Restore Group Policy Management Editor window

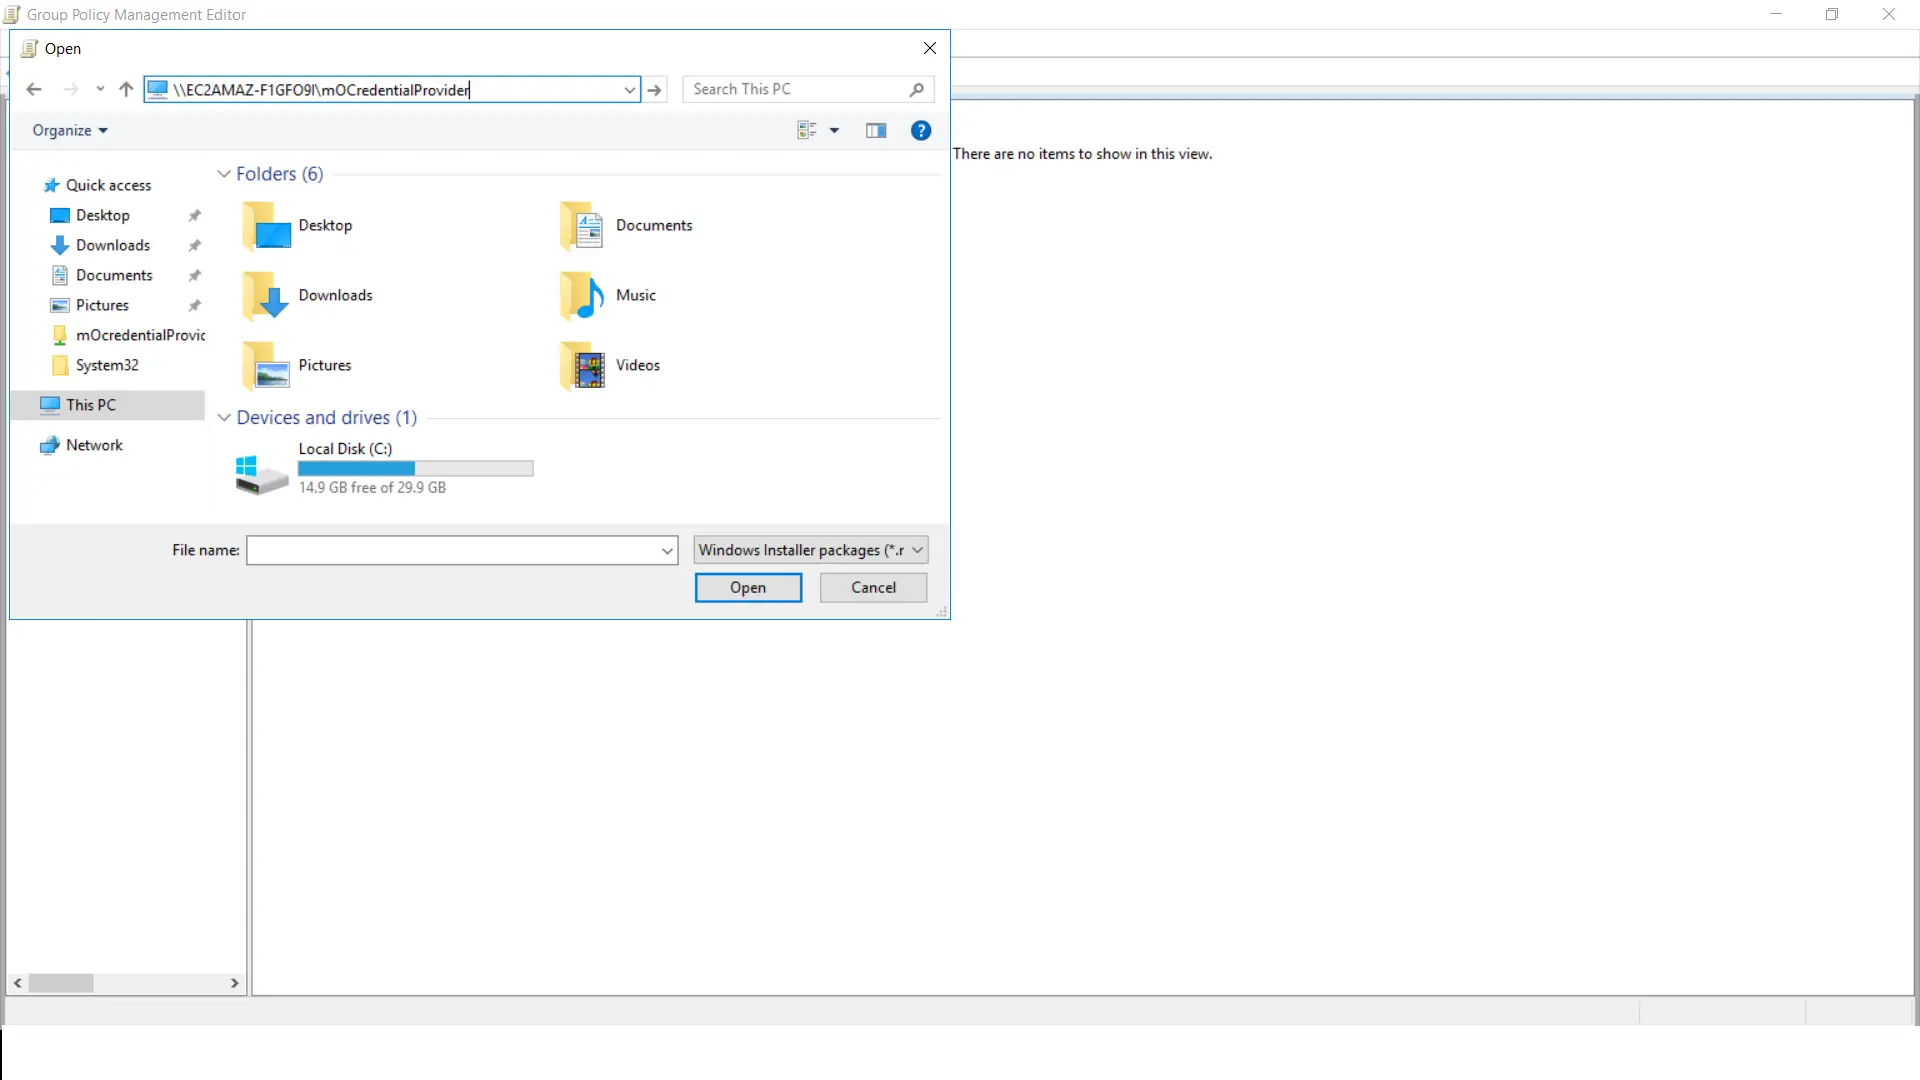(1832, 14)
